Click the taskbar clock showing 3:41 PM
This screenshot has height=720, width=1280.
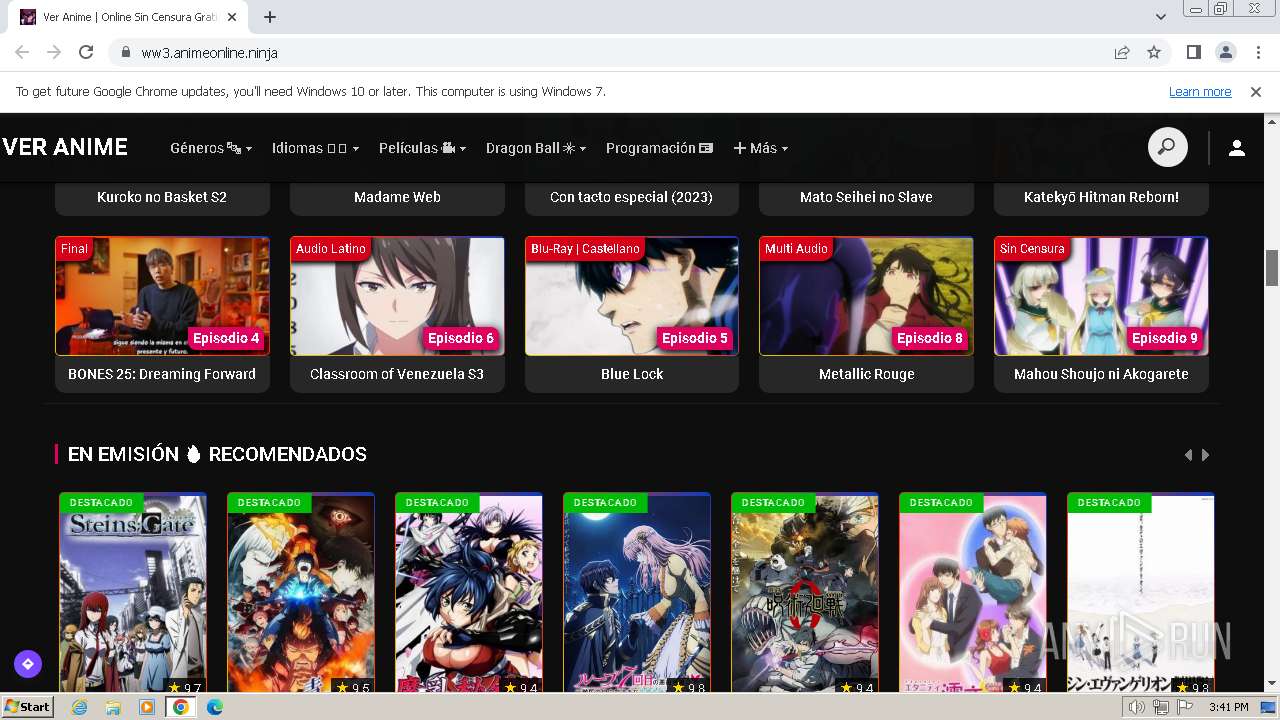(1228, 707)
